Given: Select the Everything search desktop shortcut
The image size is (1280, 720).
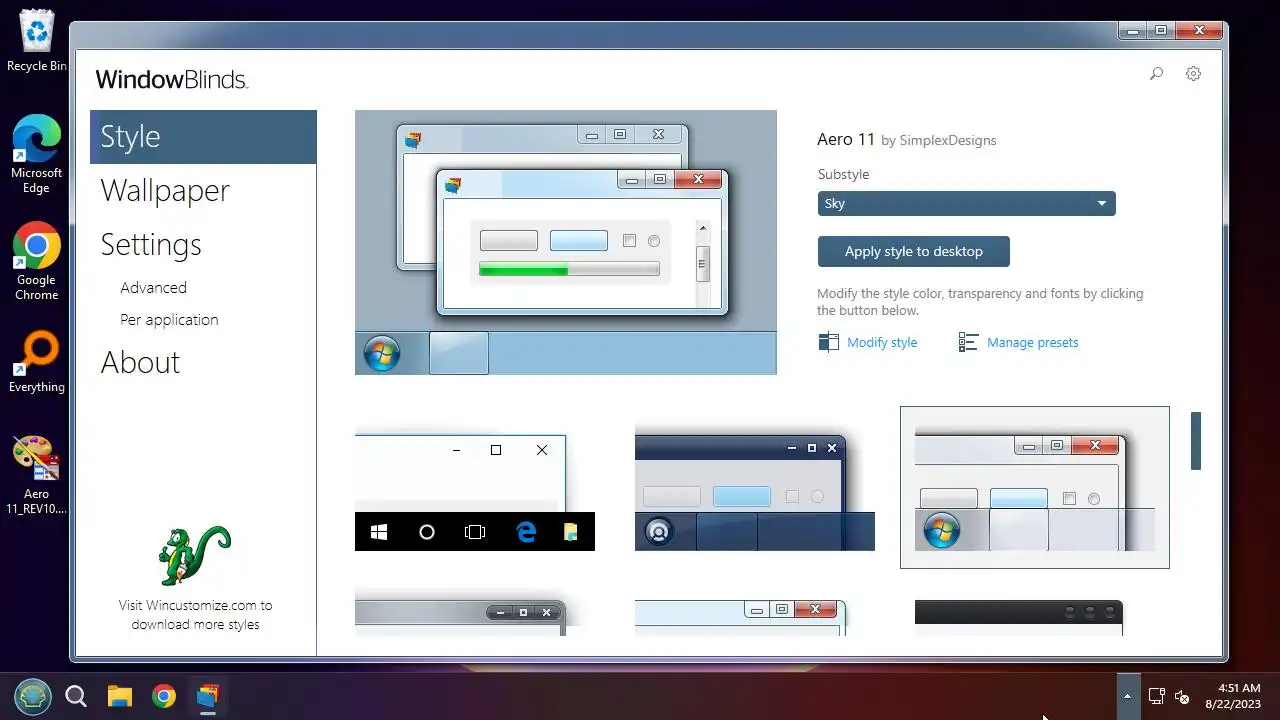Looking at the screenshot, I should click(x=37, y=362).
